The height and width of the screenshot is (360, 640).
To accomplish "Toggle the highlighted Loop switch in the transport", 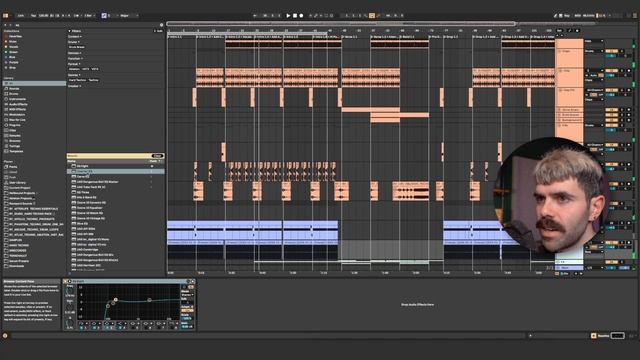I will pos(372,16).
